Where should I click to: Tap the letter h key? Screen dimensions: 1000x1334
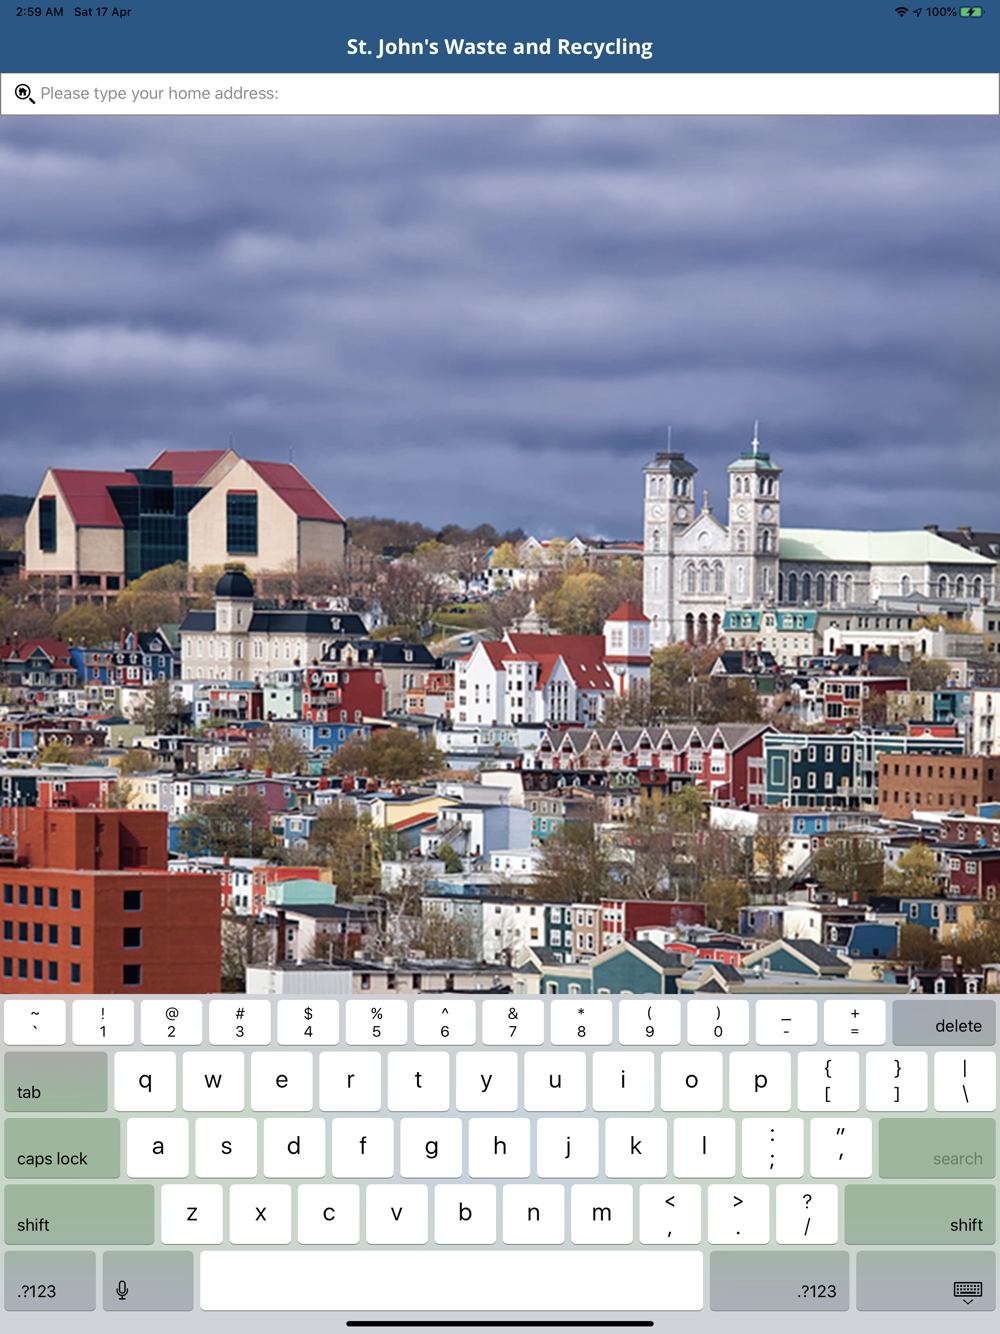click(499, 1147)
